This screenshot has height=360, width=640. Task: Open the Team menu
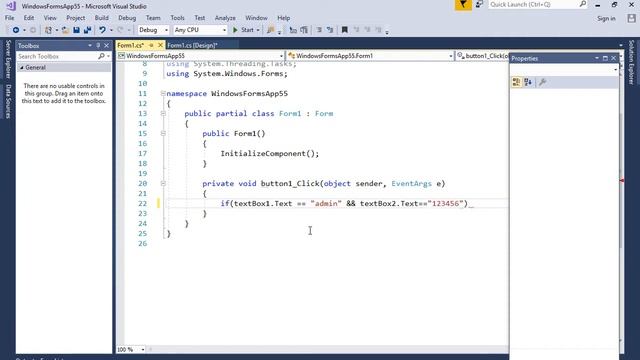pos(153,18)
